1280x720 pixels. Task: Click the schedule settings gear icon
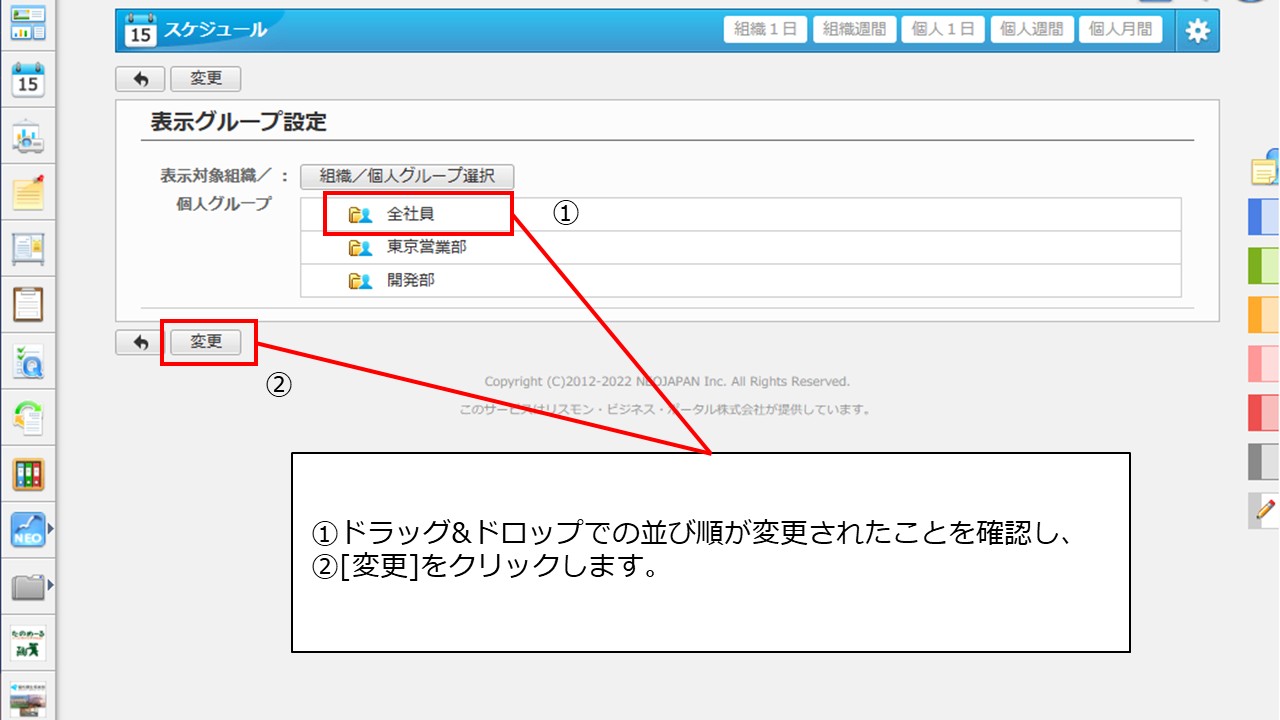[1197, 31]
